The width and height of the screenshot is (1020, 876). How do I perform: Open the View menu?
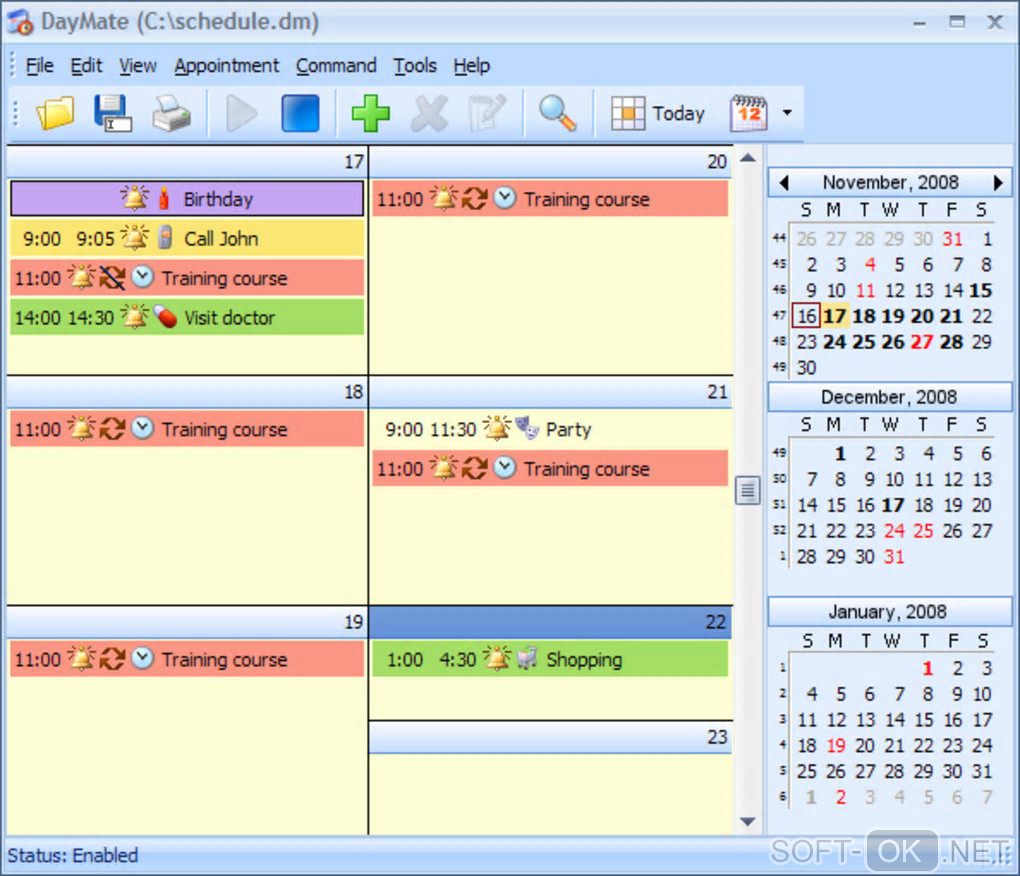(x=137, y=66)
